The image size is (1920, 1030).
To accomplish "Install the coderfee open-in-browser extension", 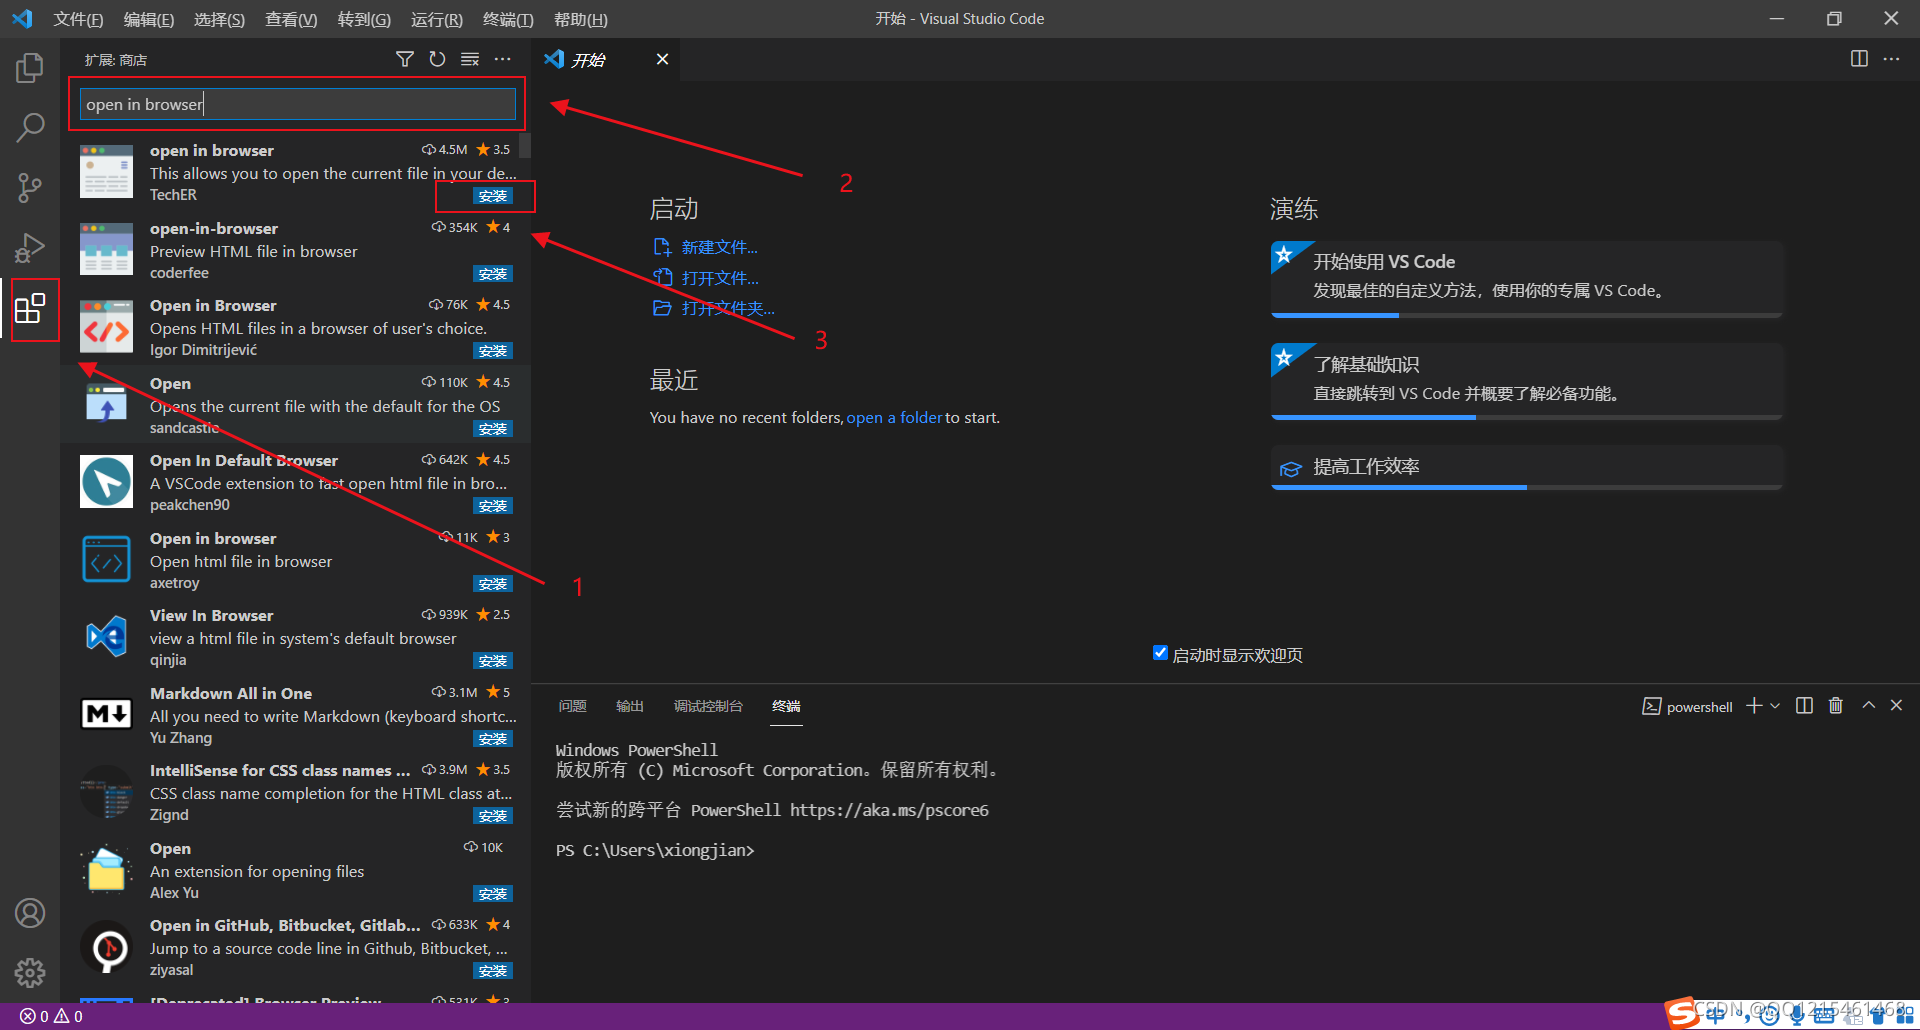I will [x=493, y=274].
